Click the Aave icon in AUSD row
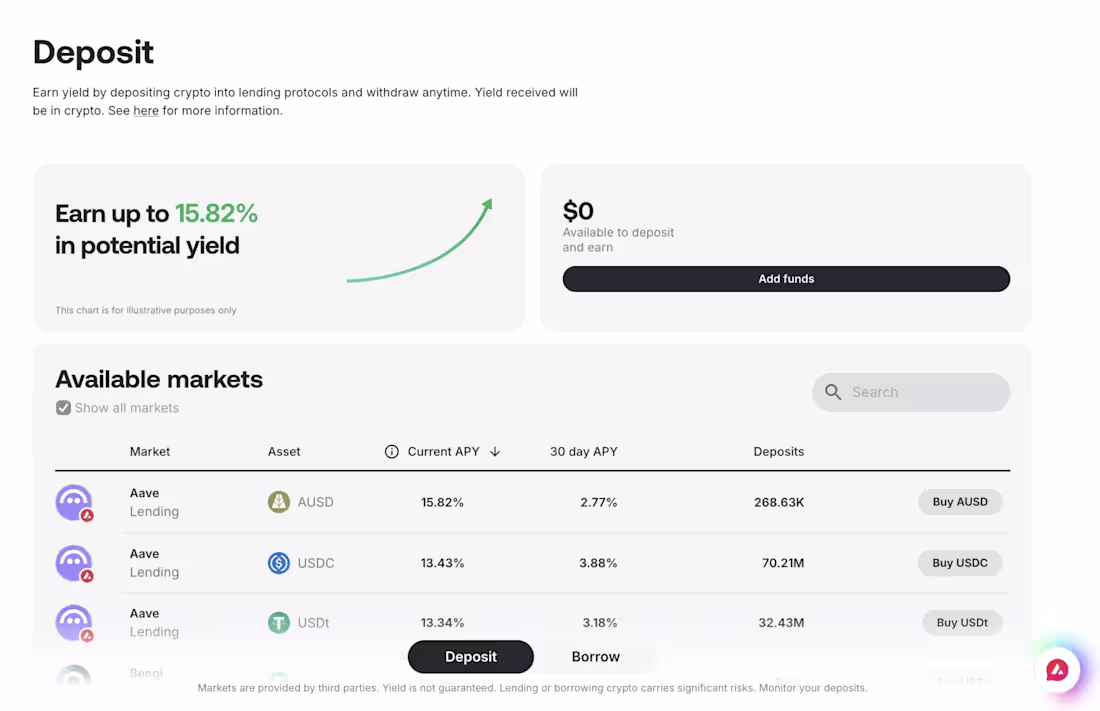This screenshot has height=711, width=1100. click(x=74, y=503)
